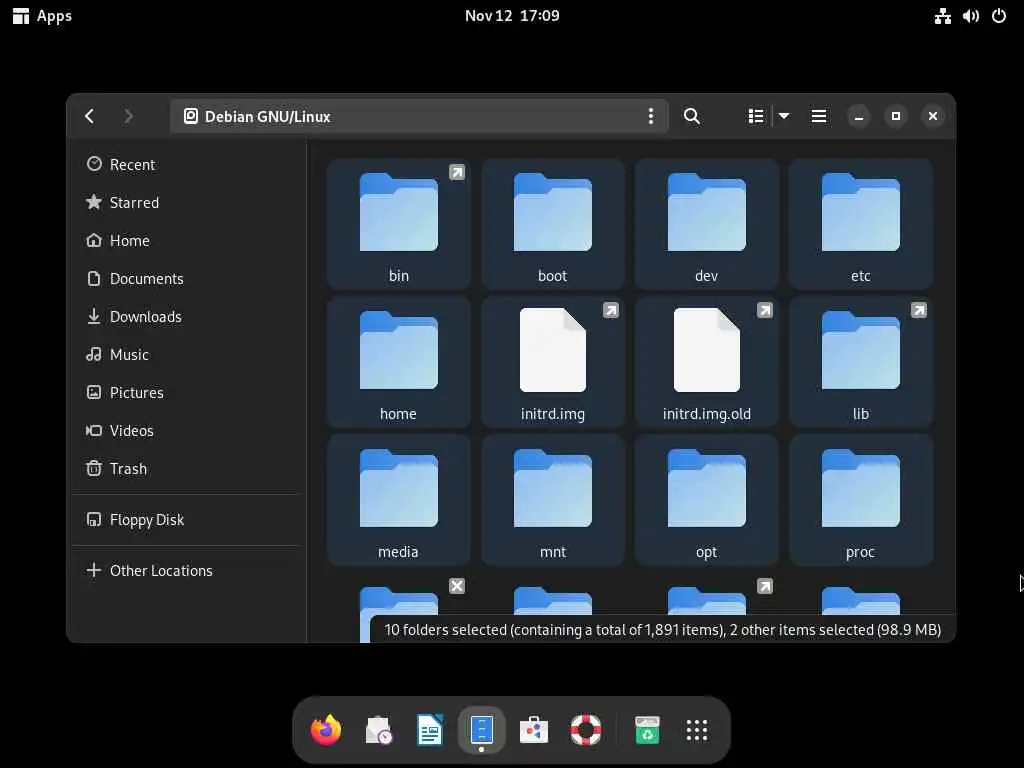Open the Help lifebuoy dock icon
1024x768 pixels.
click(x=586, y=729)
